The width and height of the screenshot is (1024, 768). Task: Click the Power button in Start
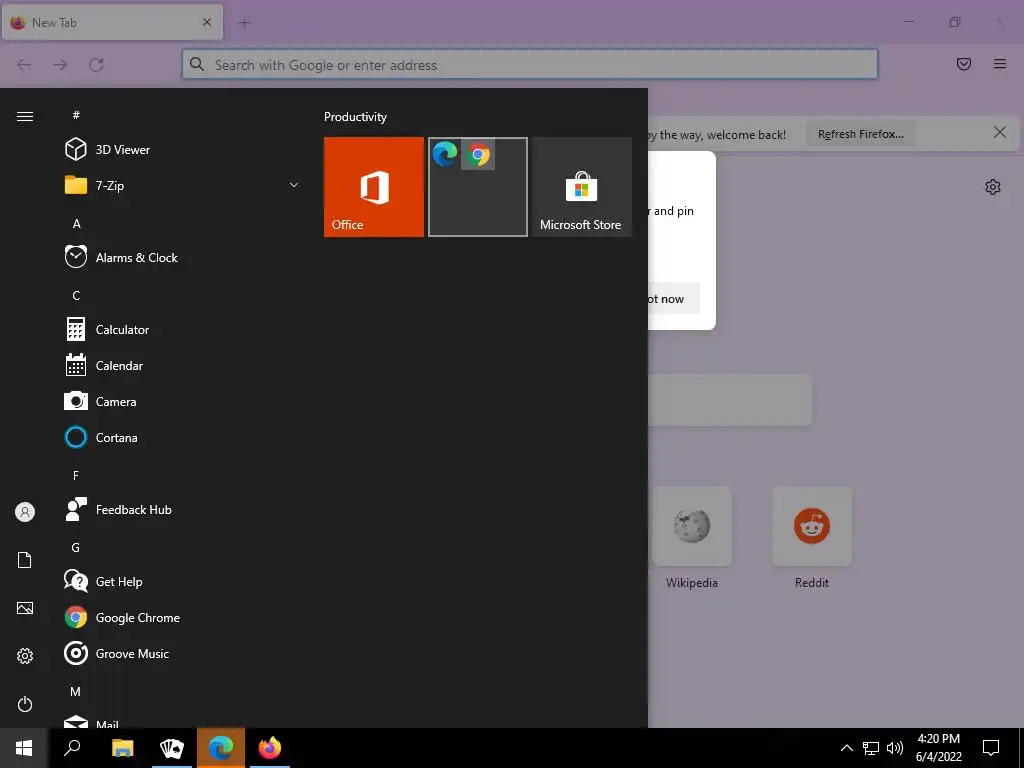point(25,704)
